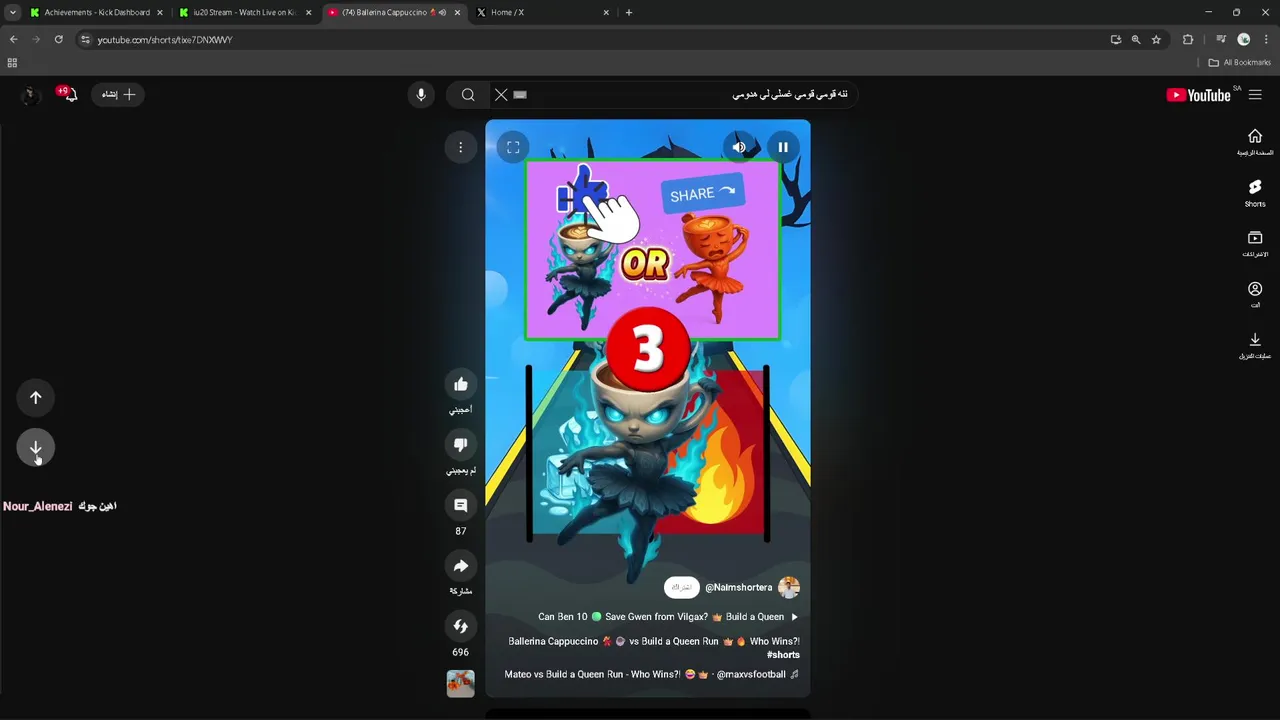Open the tab search dropdown
Image resolution: width=1280 pixels, height=720 pixels.
(x=12, y=12)
